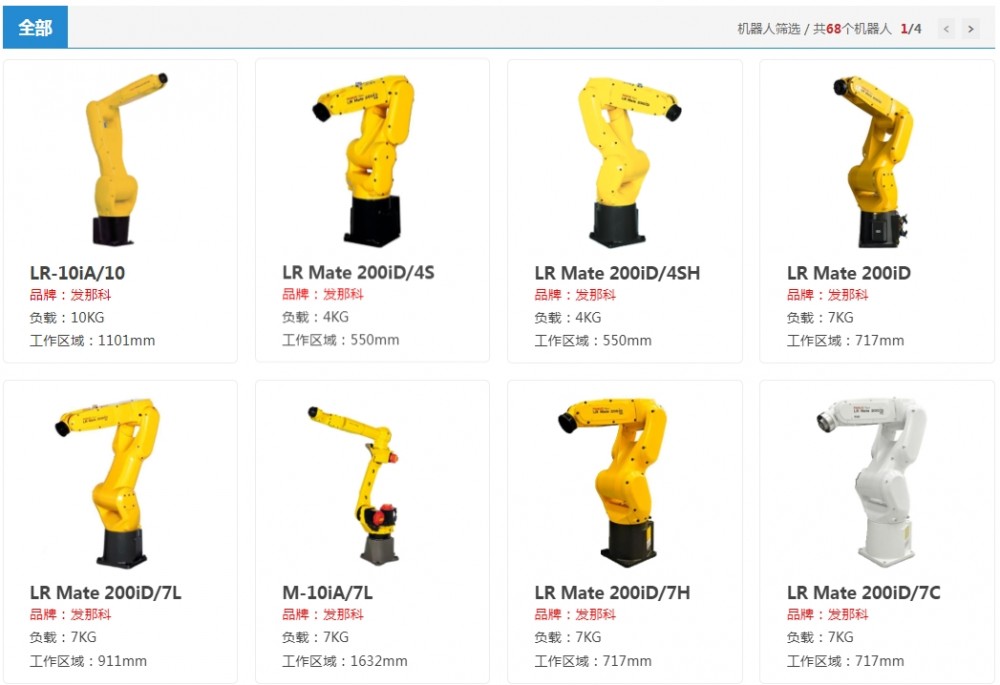This screenshot has width=1000, height=685.
Task: Click the LR-10iA/10 title link
Action: pos(77,273)
